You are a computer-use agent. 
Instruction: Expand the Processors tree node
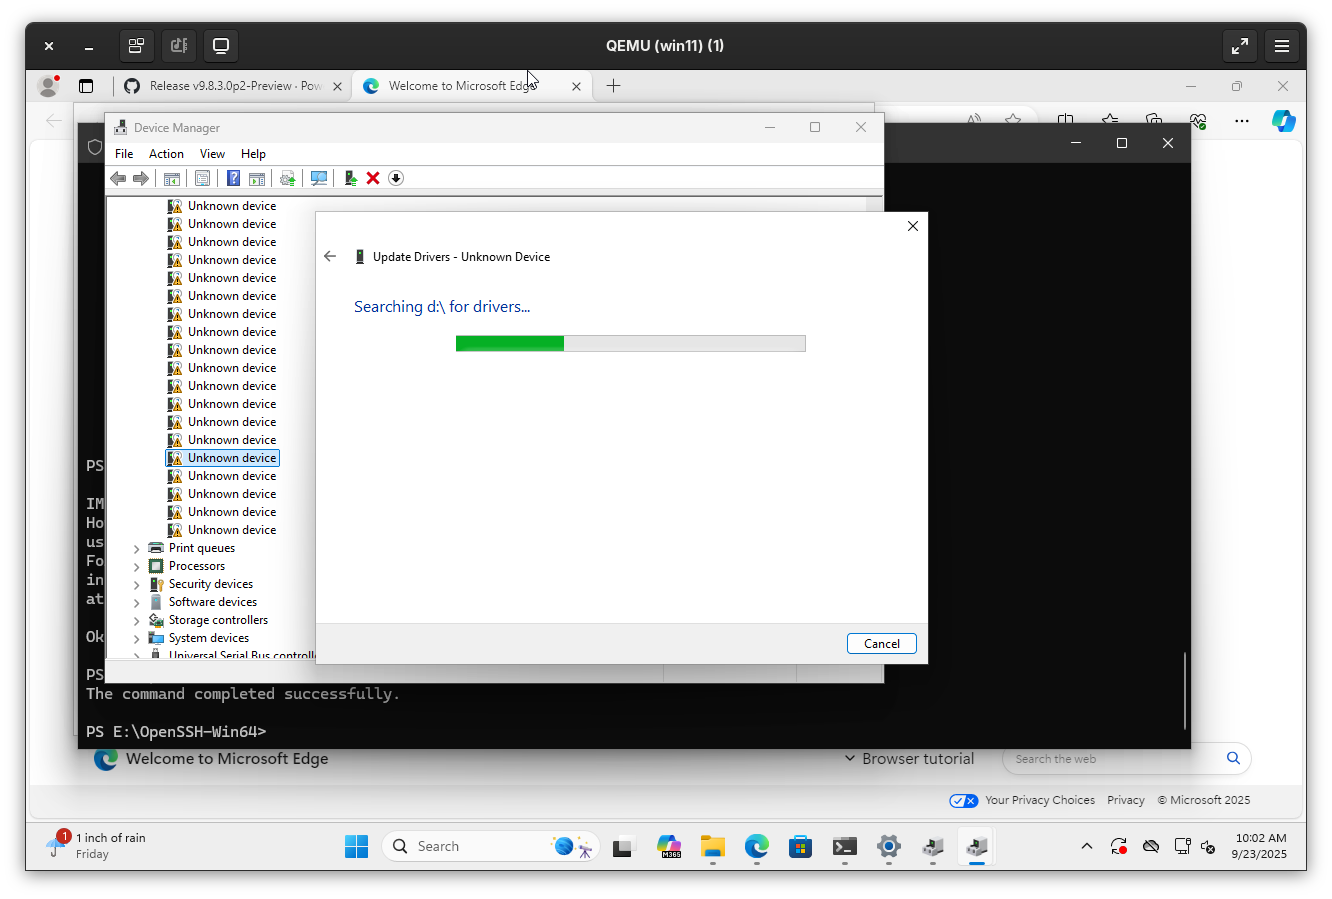point(137,567)
